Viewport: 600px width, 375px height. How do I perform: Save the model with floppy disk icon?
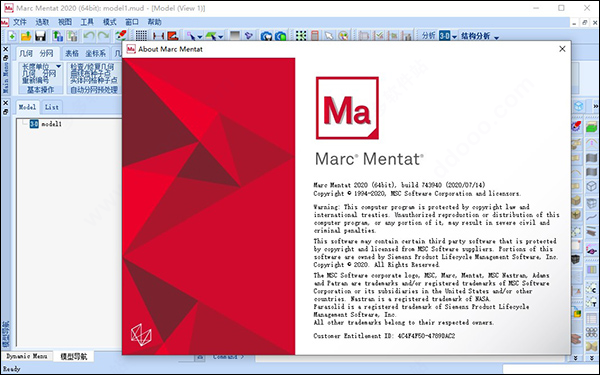(x=40, y=36)
